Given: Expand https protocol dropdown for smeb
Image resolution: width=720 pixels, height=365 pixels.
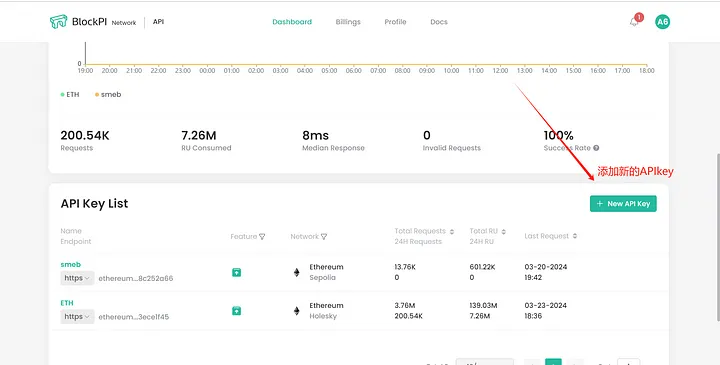Looking at the screenshot, I should [x=77, y=278].
